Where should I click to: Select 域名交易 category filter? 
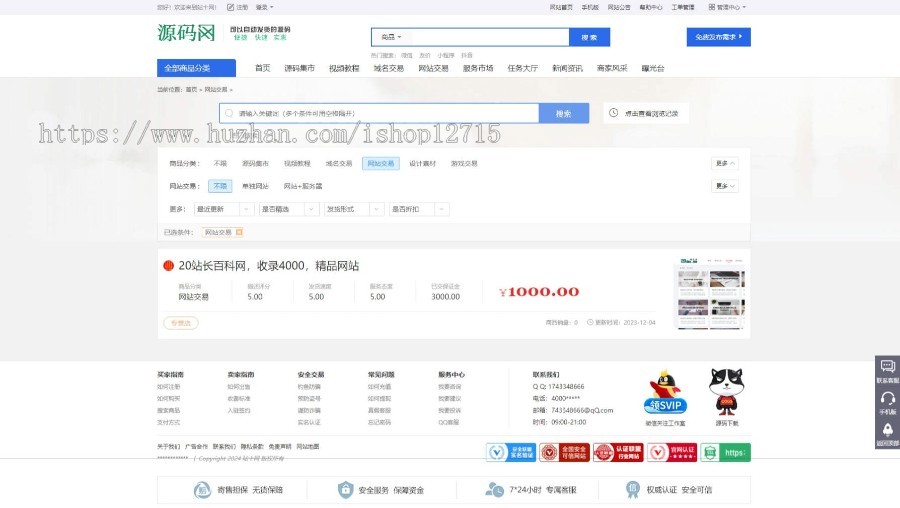click(339, 164)
